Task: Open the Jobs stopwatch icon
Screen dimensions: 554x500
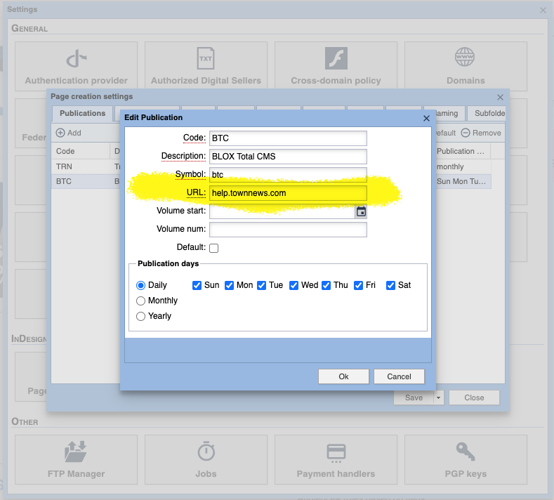Action: (206, 451)
